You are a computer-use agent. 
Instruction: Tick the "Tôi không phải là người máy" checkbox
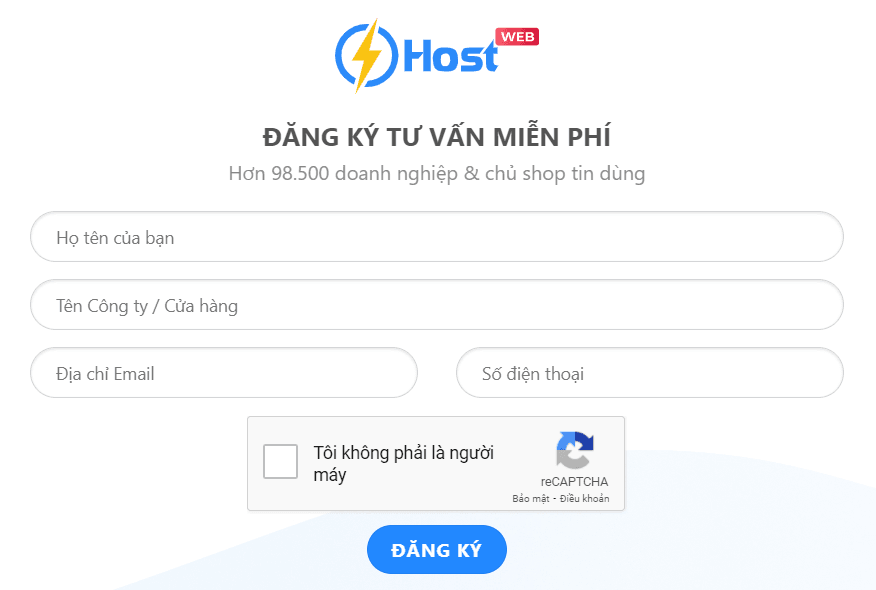280,461
